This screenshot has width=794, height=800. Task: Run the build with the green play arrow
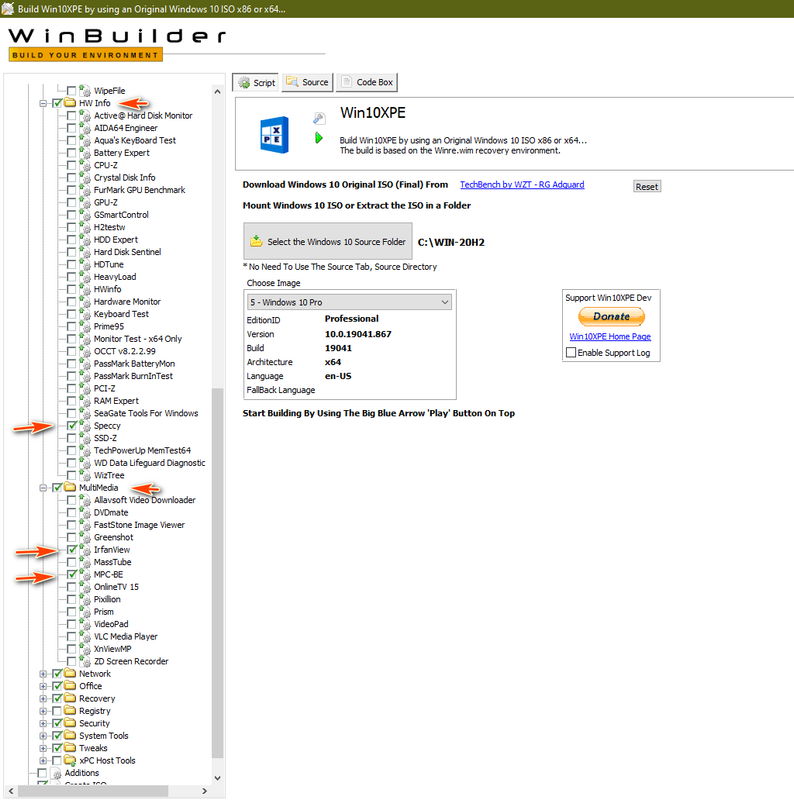[319, 138]
